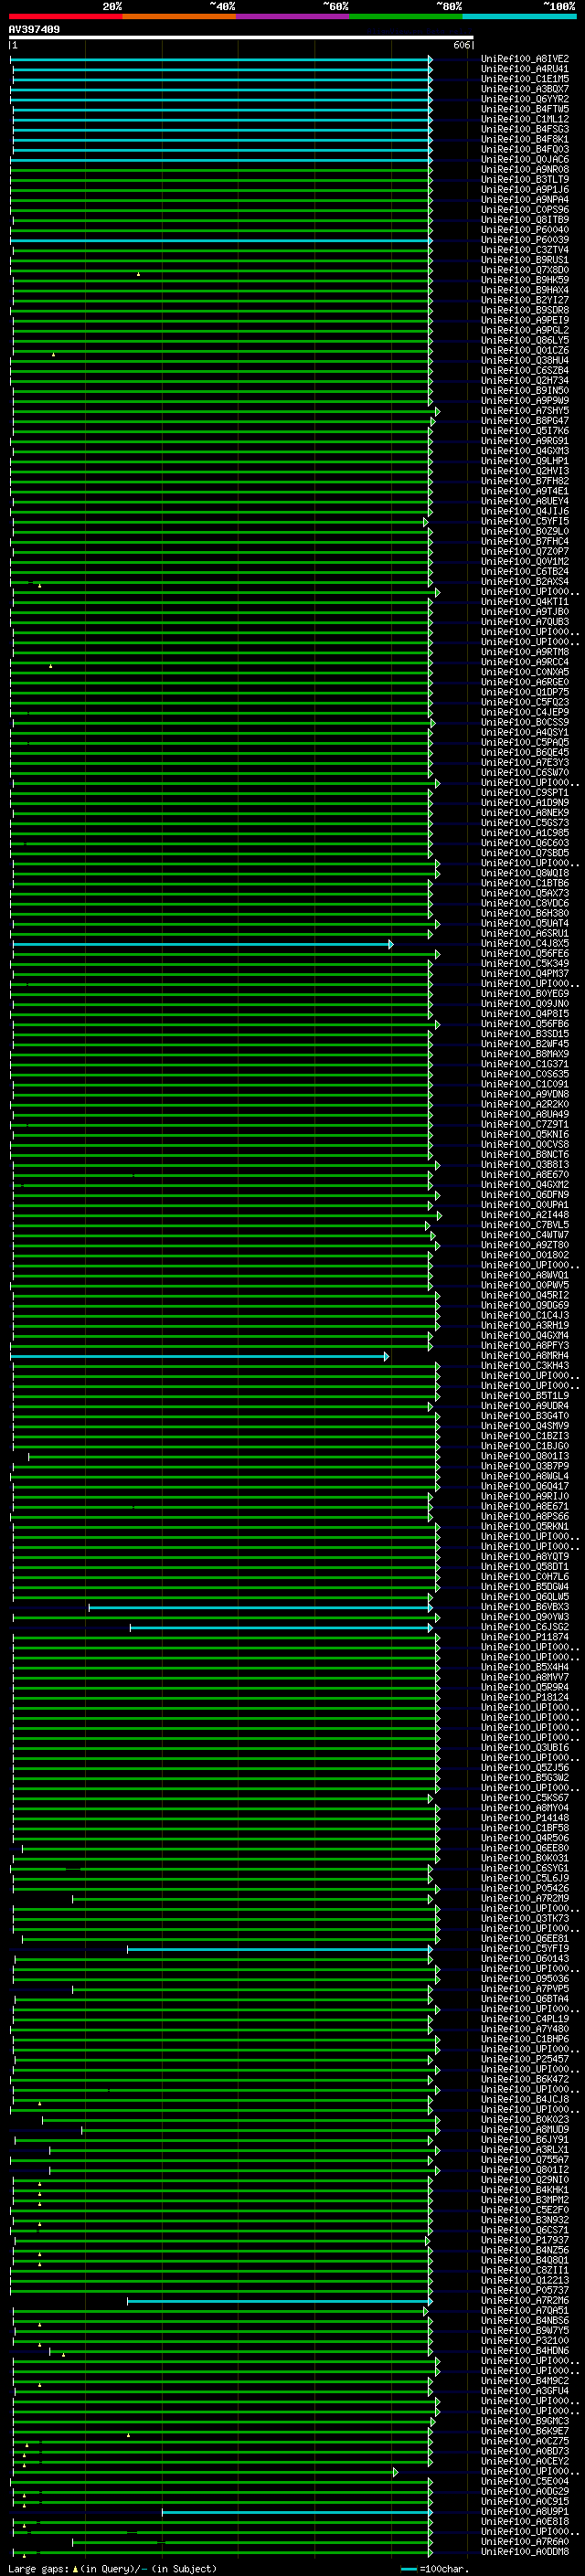Select the UniRef100_P60039 label

[x=524, y=240]
